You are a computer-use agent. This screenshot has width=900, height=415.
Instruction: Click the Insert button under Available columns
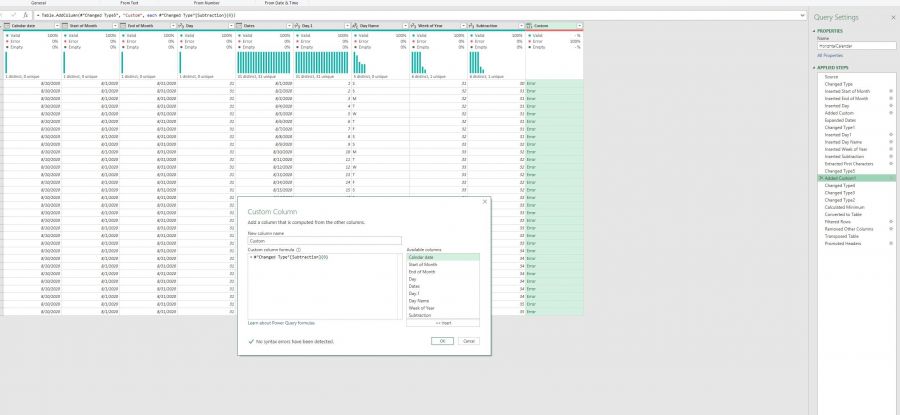443,323
